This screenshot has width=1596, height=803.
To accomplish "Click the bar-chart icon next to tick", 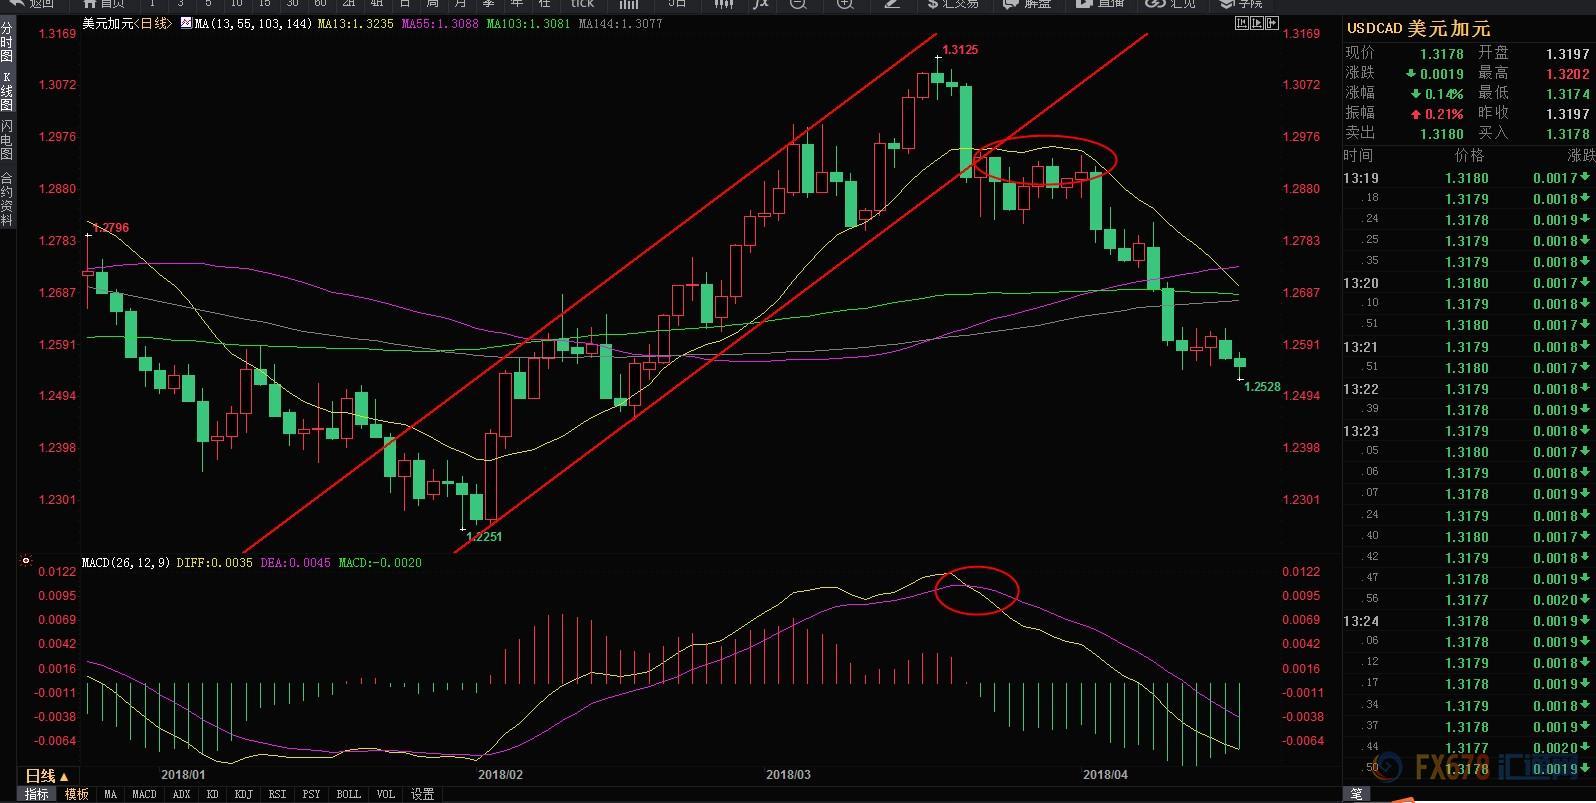I will pos(628,4).
